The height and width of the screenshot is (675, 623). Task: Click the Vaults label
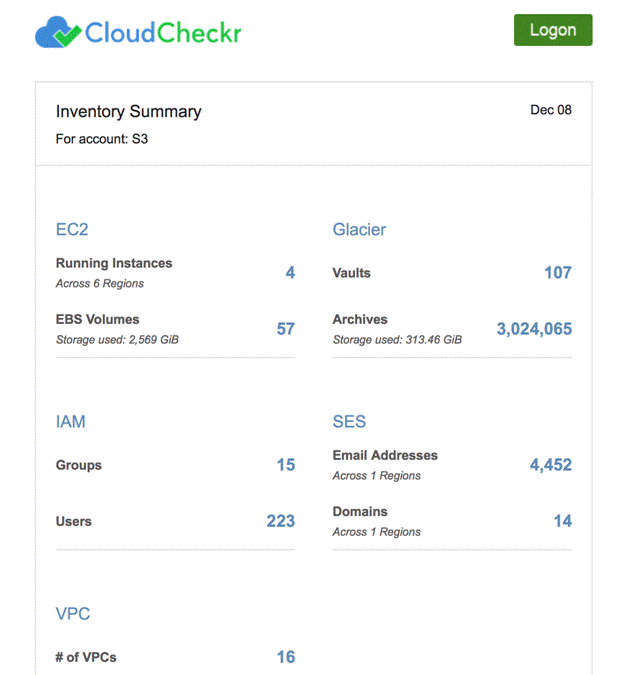click(351, 273)
